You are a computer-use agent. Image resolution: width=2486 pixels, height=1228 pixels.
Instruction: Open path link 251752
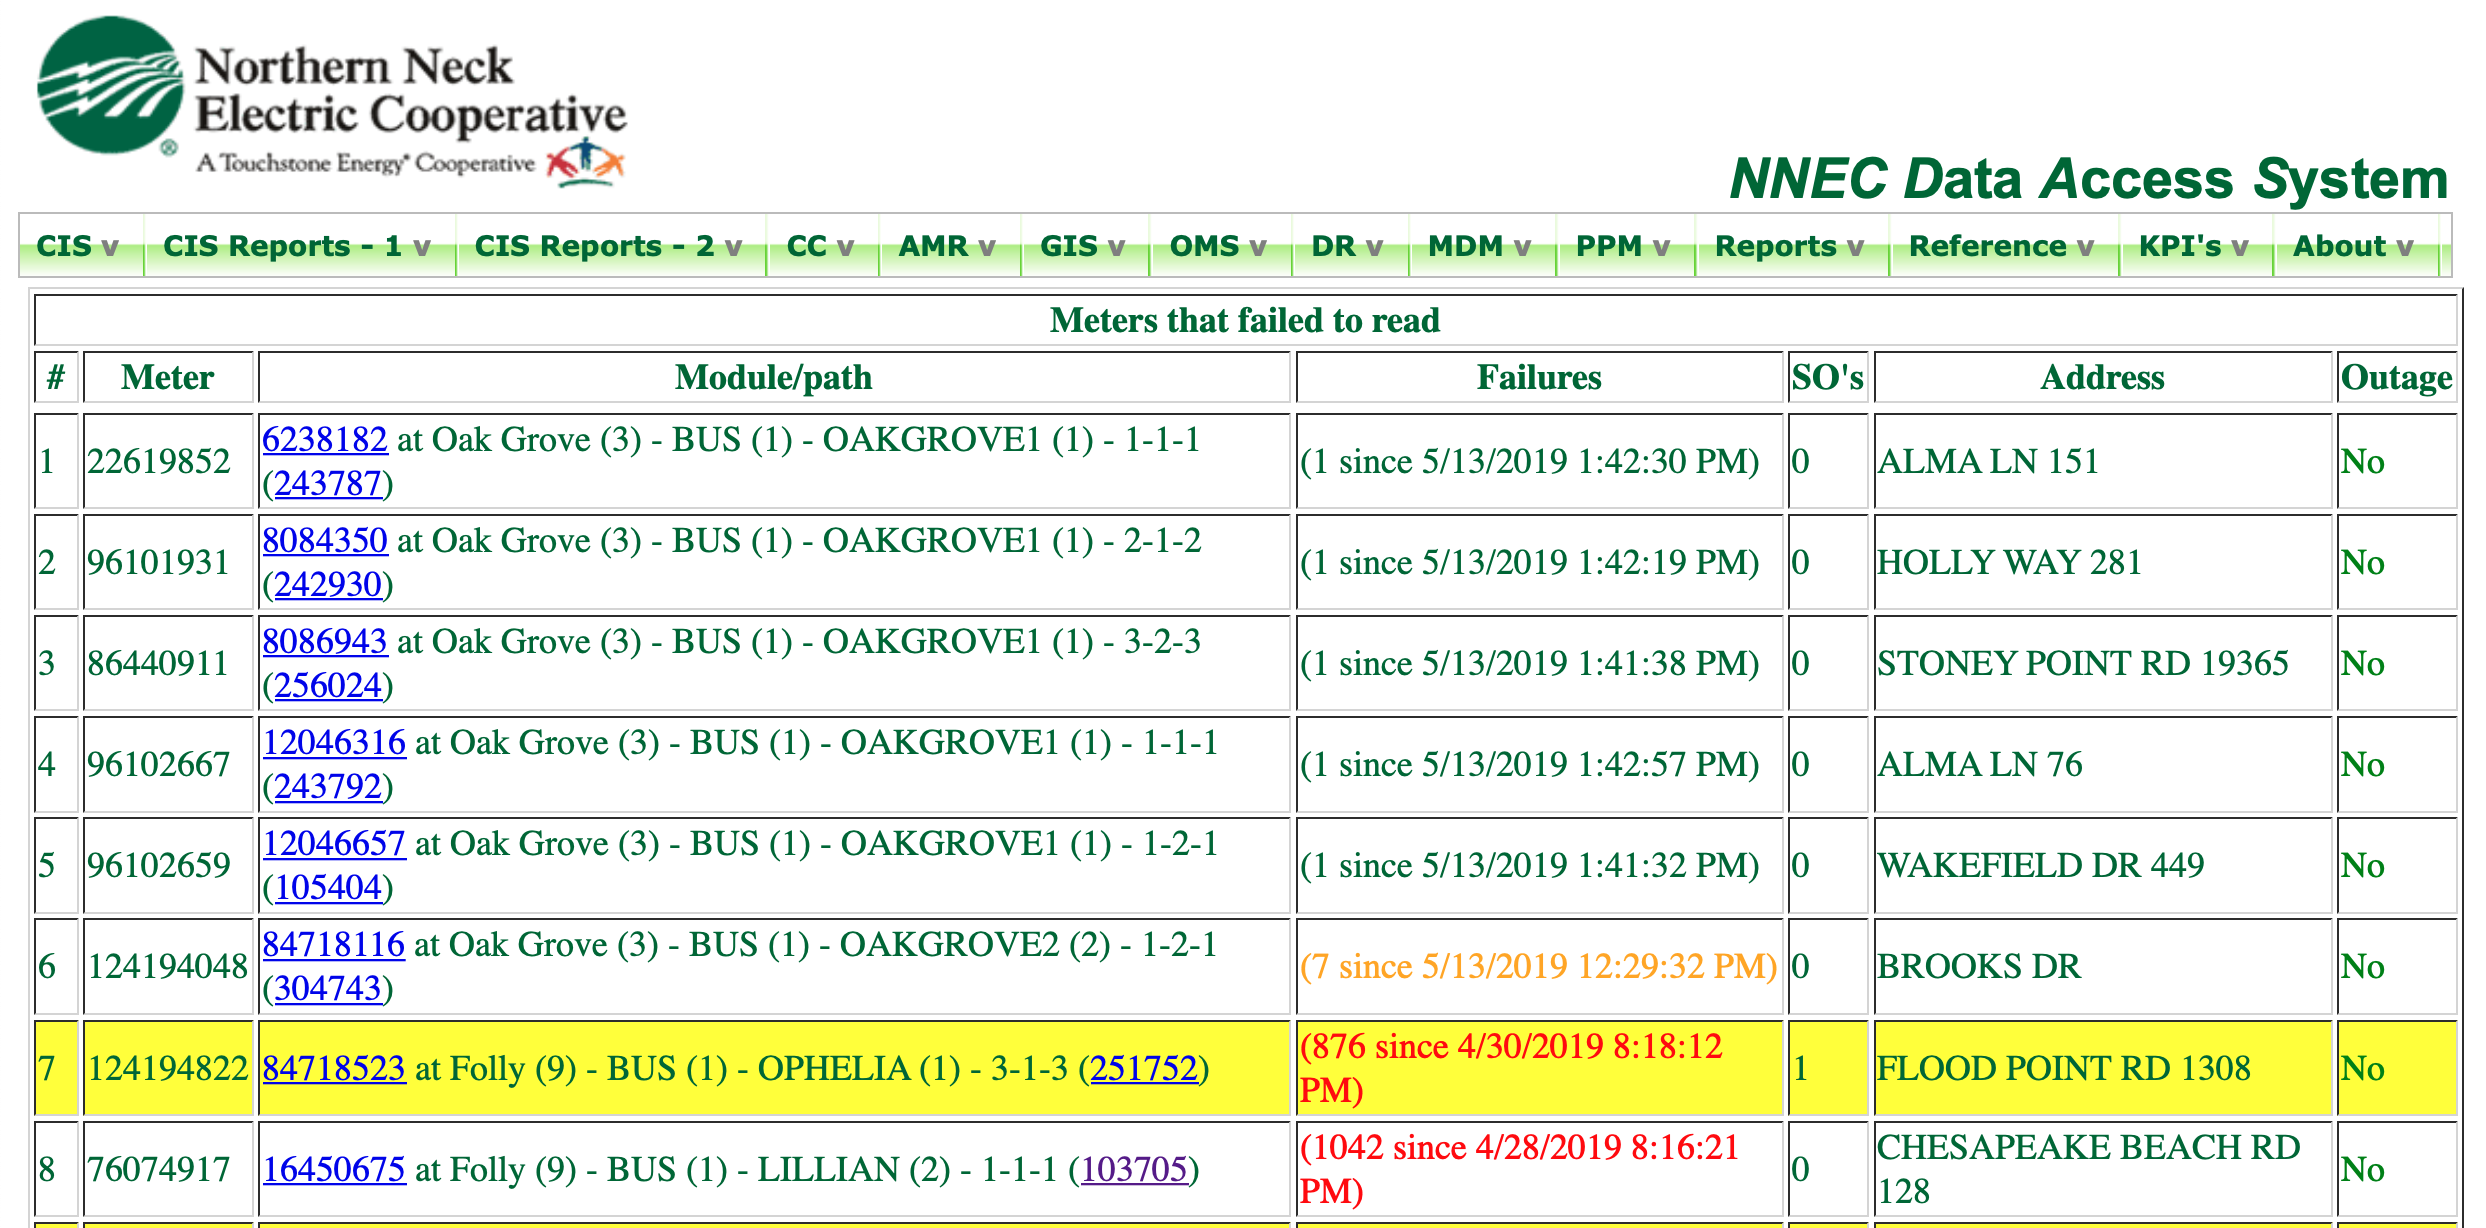[1144, 1069]
